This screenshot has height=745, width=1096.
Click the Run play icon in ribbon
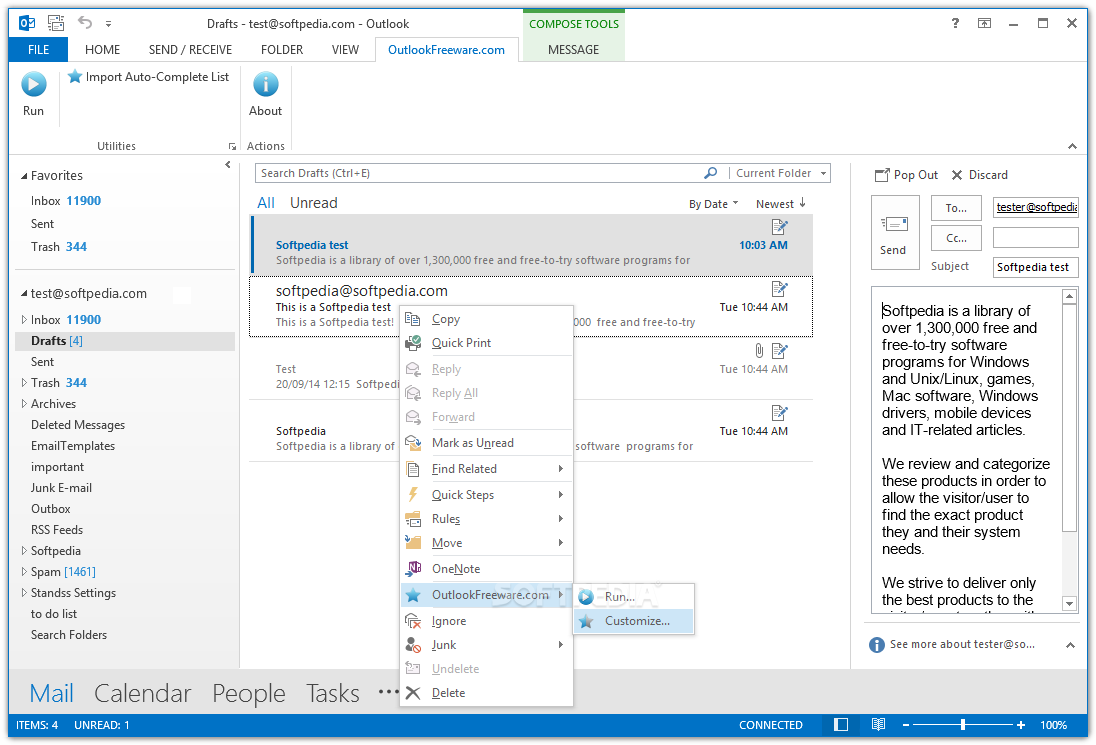click(x=34, y=85)
